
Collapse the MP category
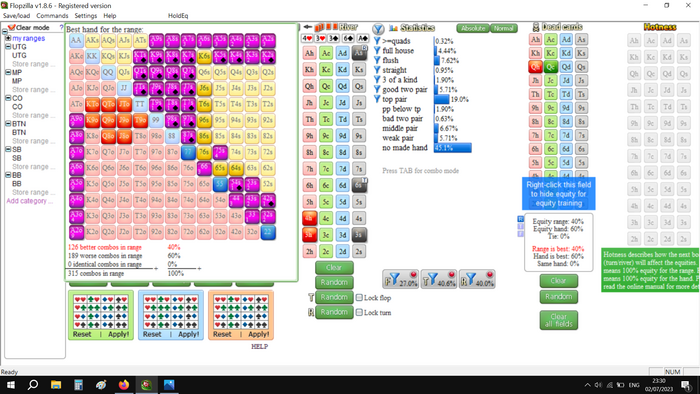click(x=8, y=72)
